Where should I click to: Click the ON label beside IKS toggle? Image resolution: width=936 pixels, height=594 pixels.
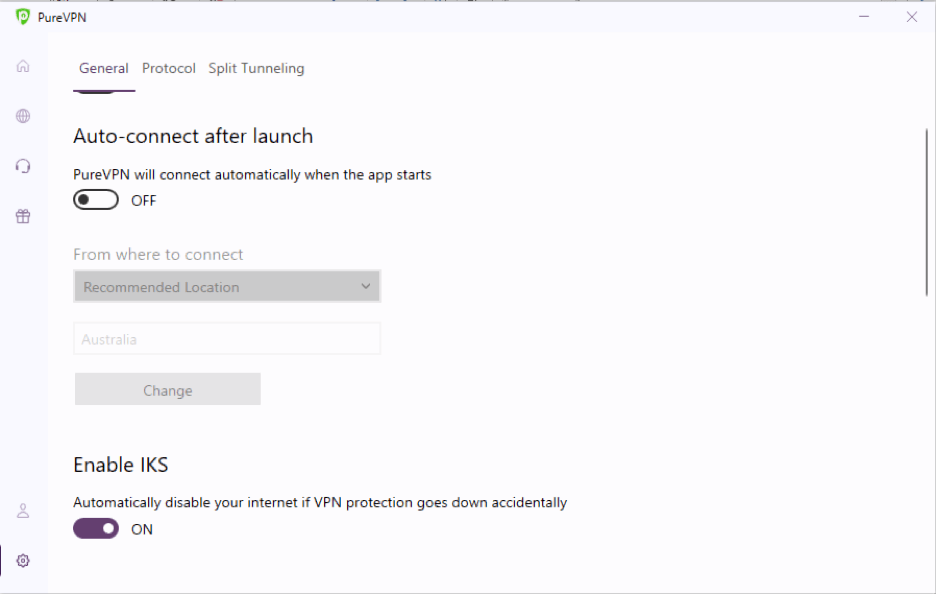tap(141, 530)
